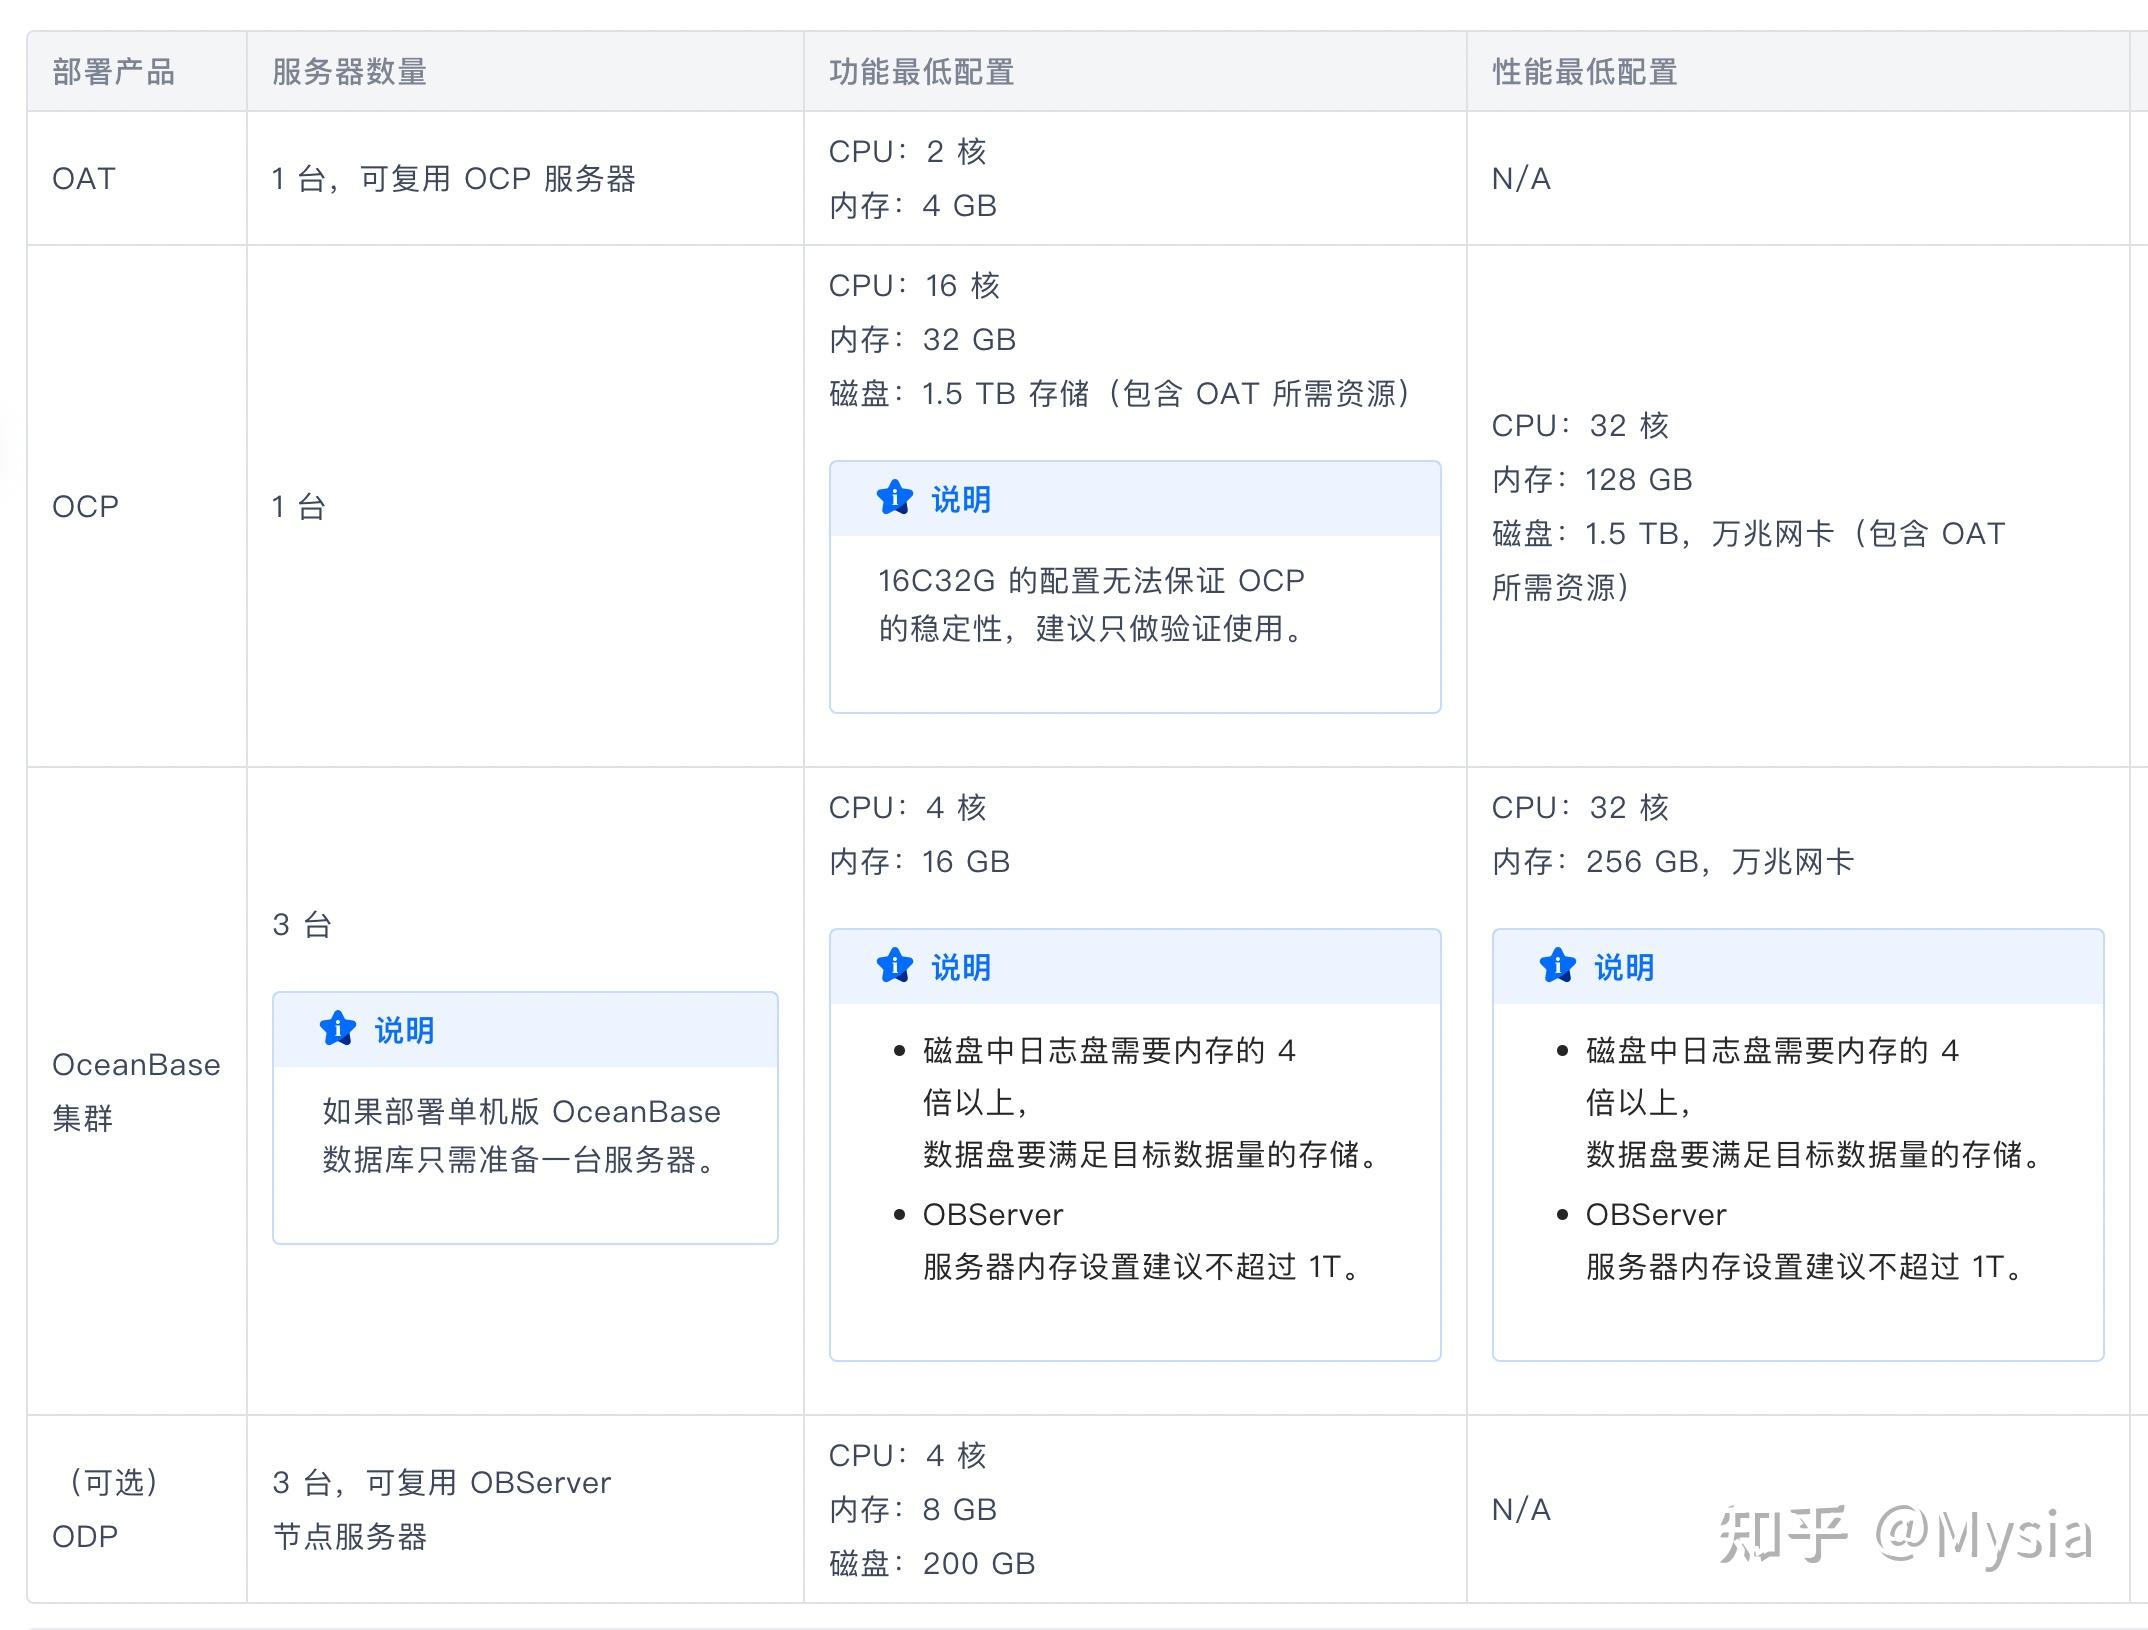Screen dimensions: 2148x1630
Task: Click the N/A cell in the OAT row
Action: (1521, 179)
